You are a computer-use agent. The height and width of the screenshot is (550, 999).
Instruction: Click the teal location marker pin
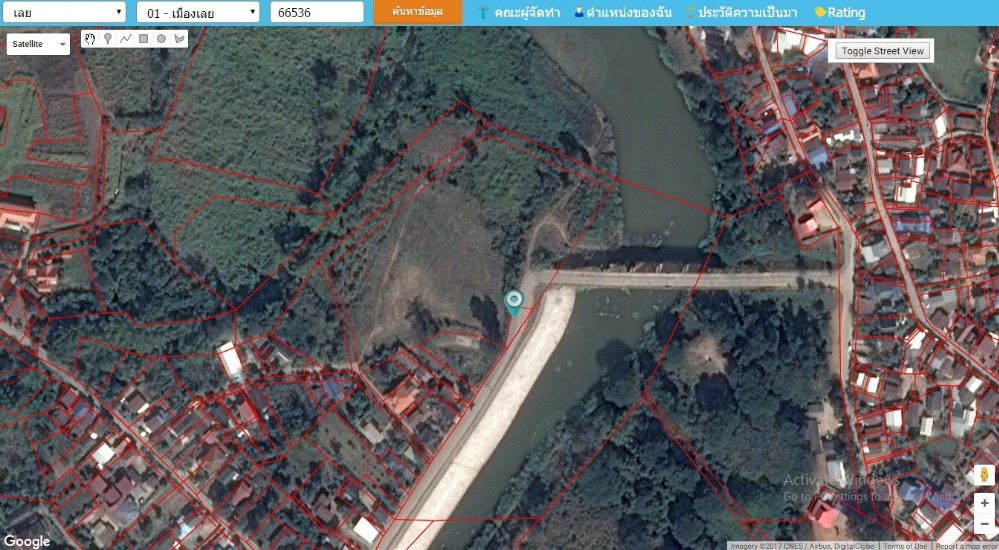[514, 302]
